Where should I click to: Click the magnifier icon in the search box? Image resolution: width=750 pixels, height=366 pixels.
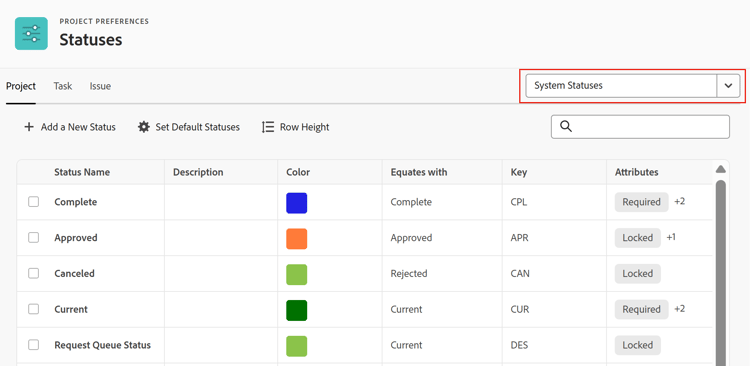coord(566,126)
